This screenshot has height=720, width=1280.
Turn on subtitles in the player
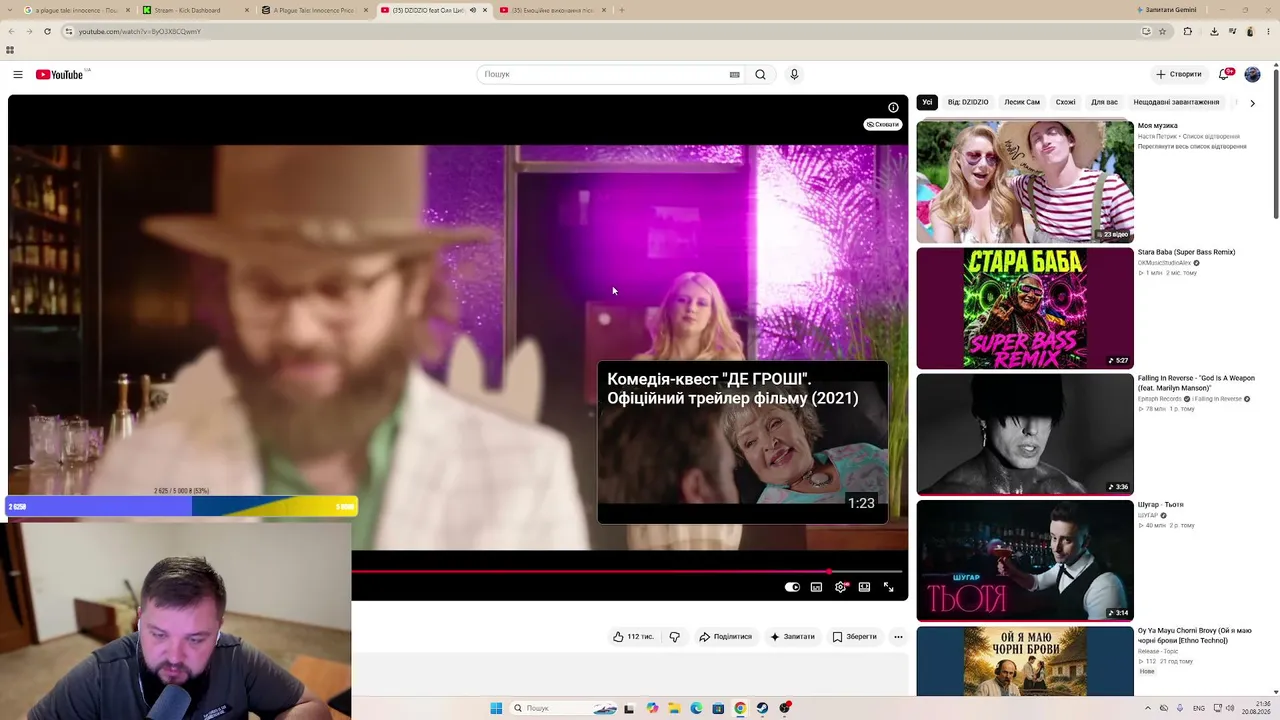[x=816, y=587]
